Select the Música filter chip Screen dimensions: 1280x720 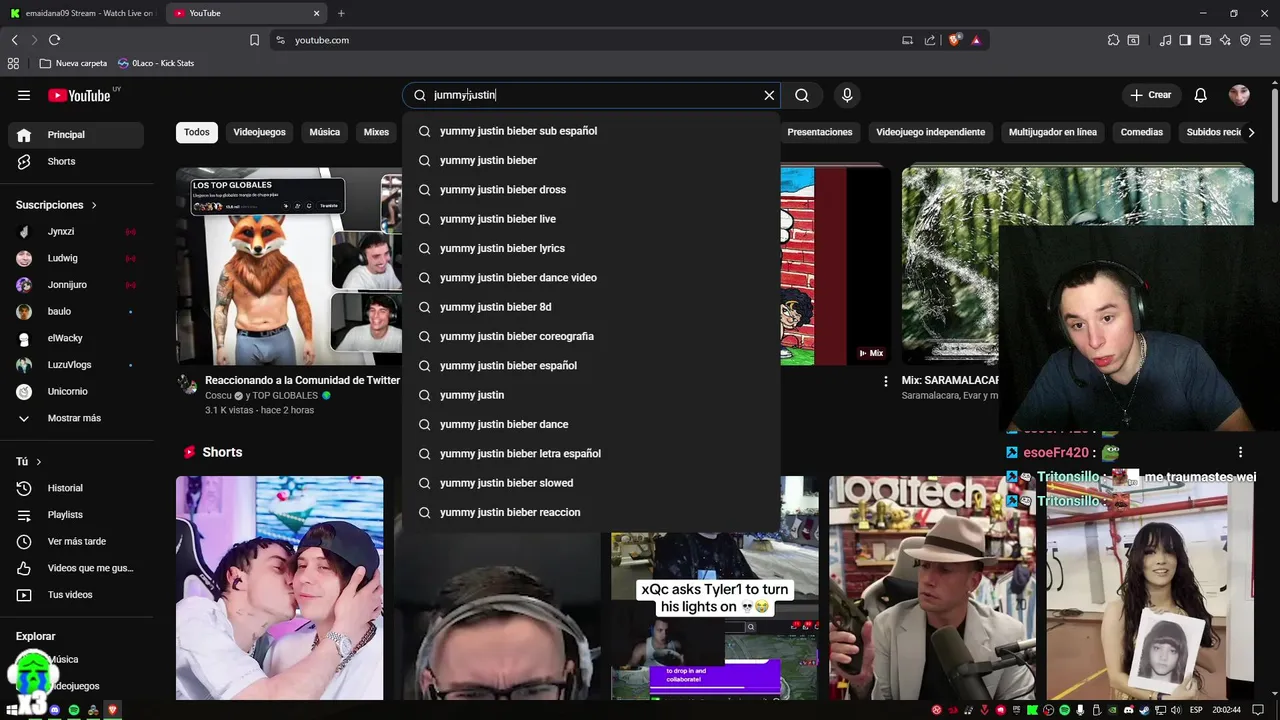pyautogui.click(x=325, y=132)
